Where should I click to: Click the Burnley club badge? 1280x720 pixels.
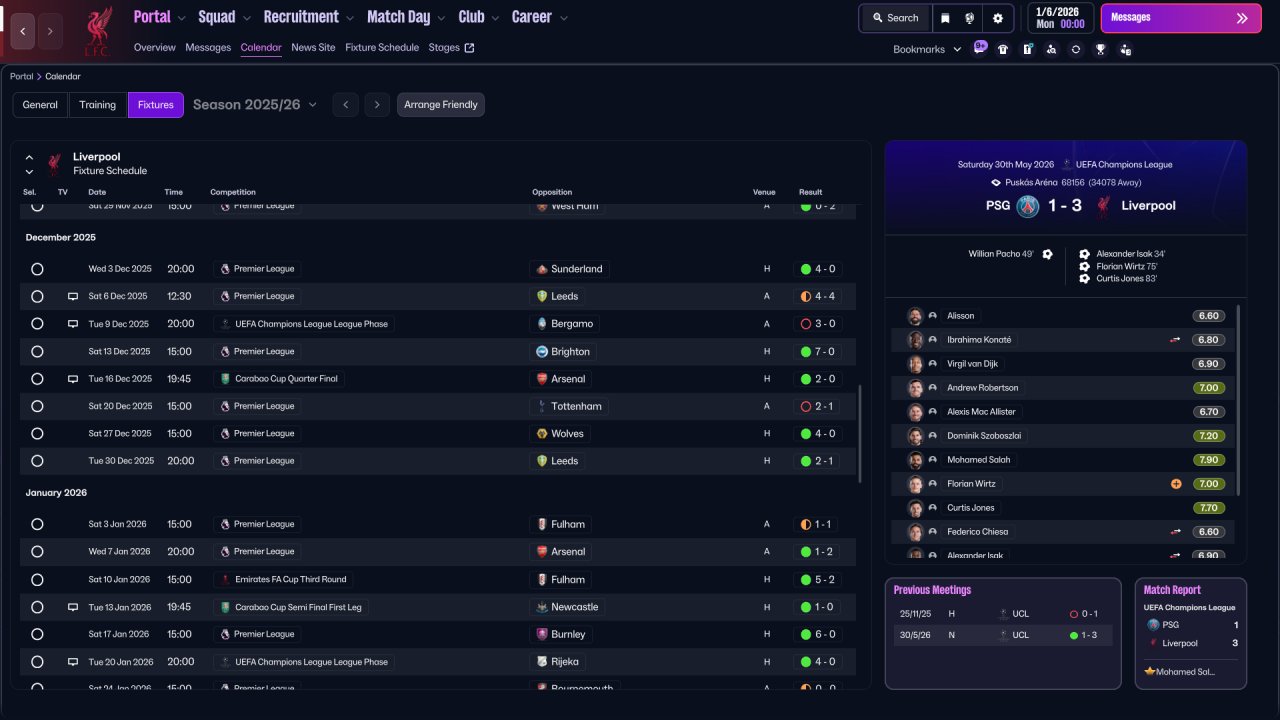click(542, 634)
